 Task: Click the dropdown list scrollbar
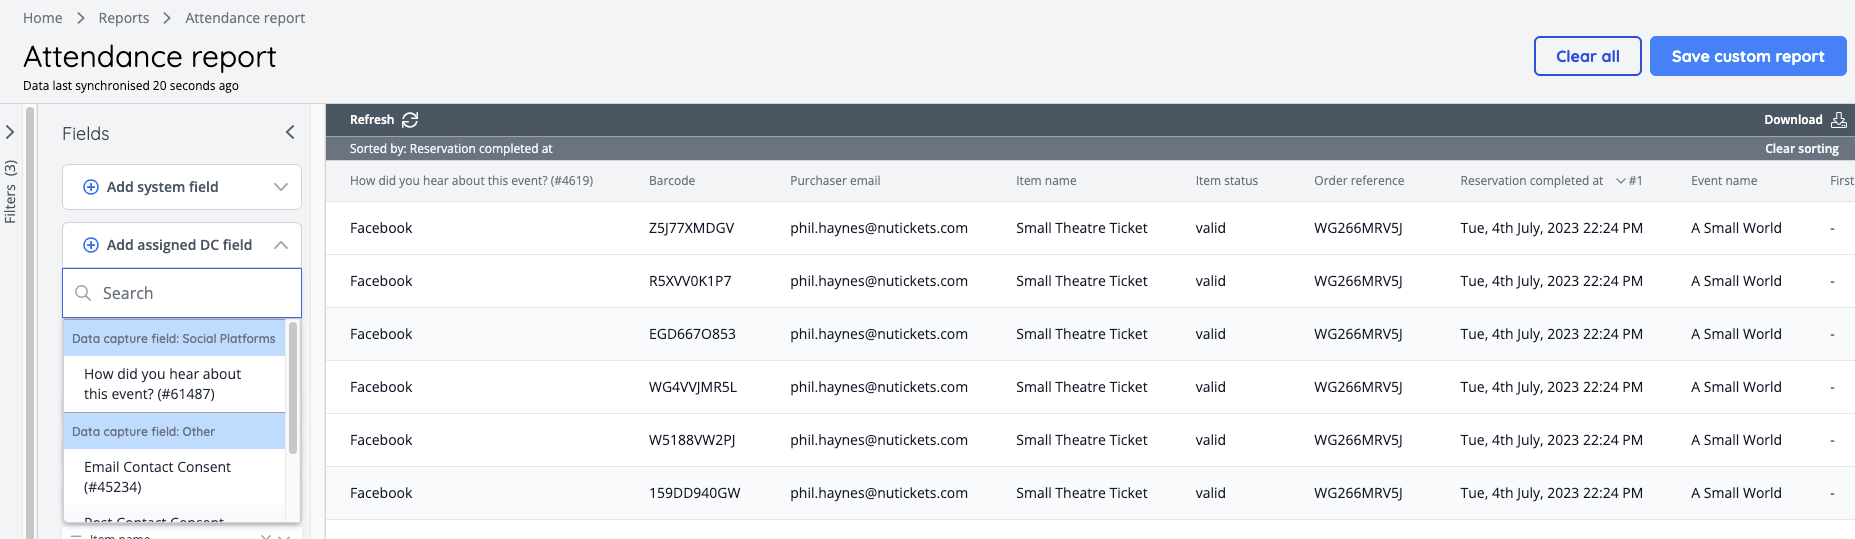[x=293, y=388]
